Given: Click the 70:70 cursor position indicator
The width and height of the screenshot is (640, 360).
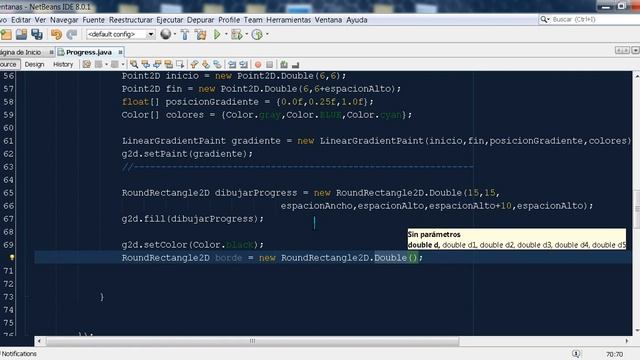Looking at the screenshot, I should (614, 354).
